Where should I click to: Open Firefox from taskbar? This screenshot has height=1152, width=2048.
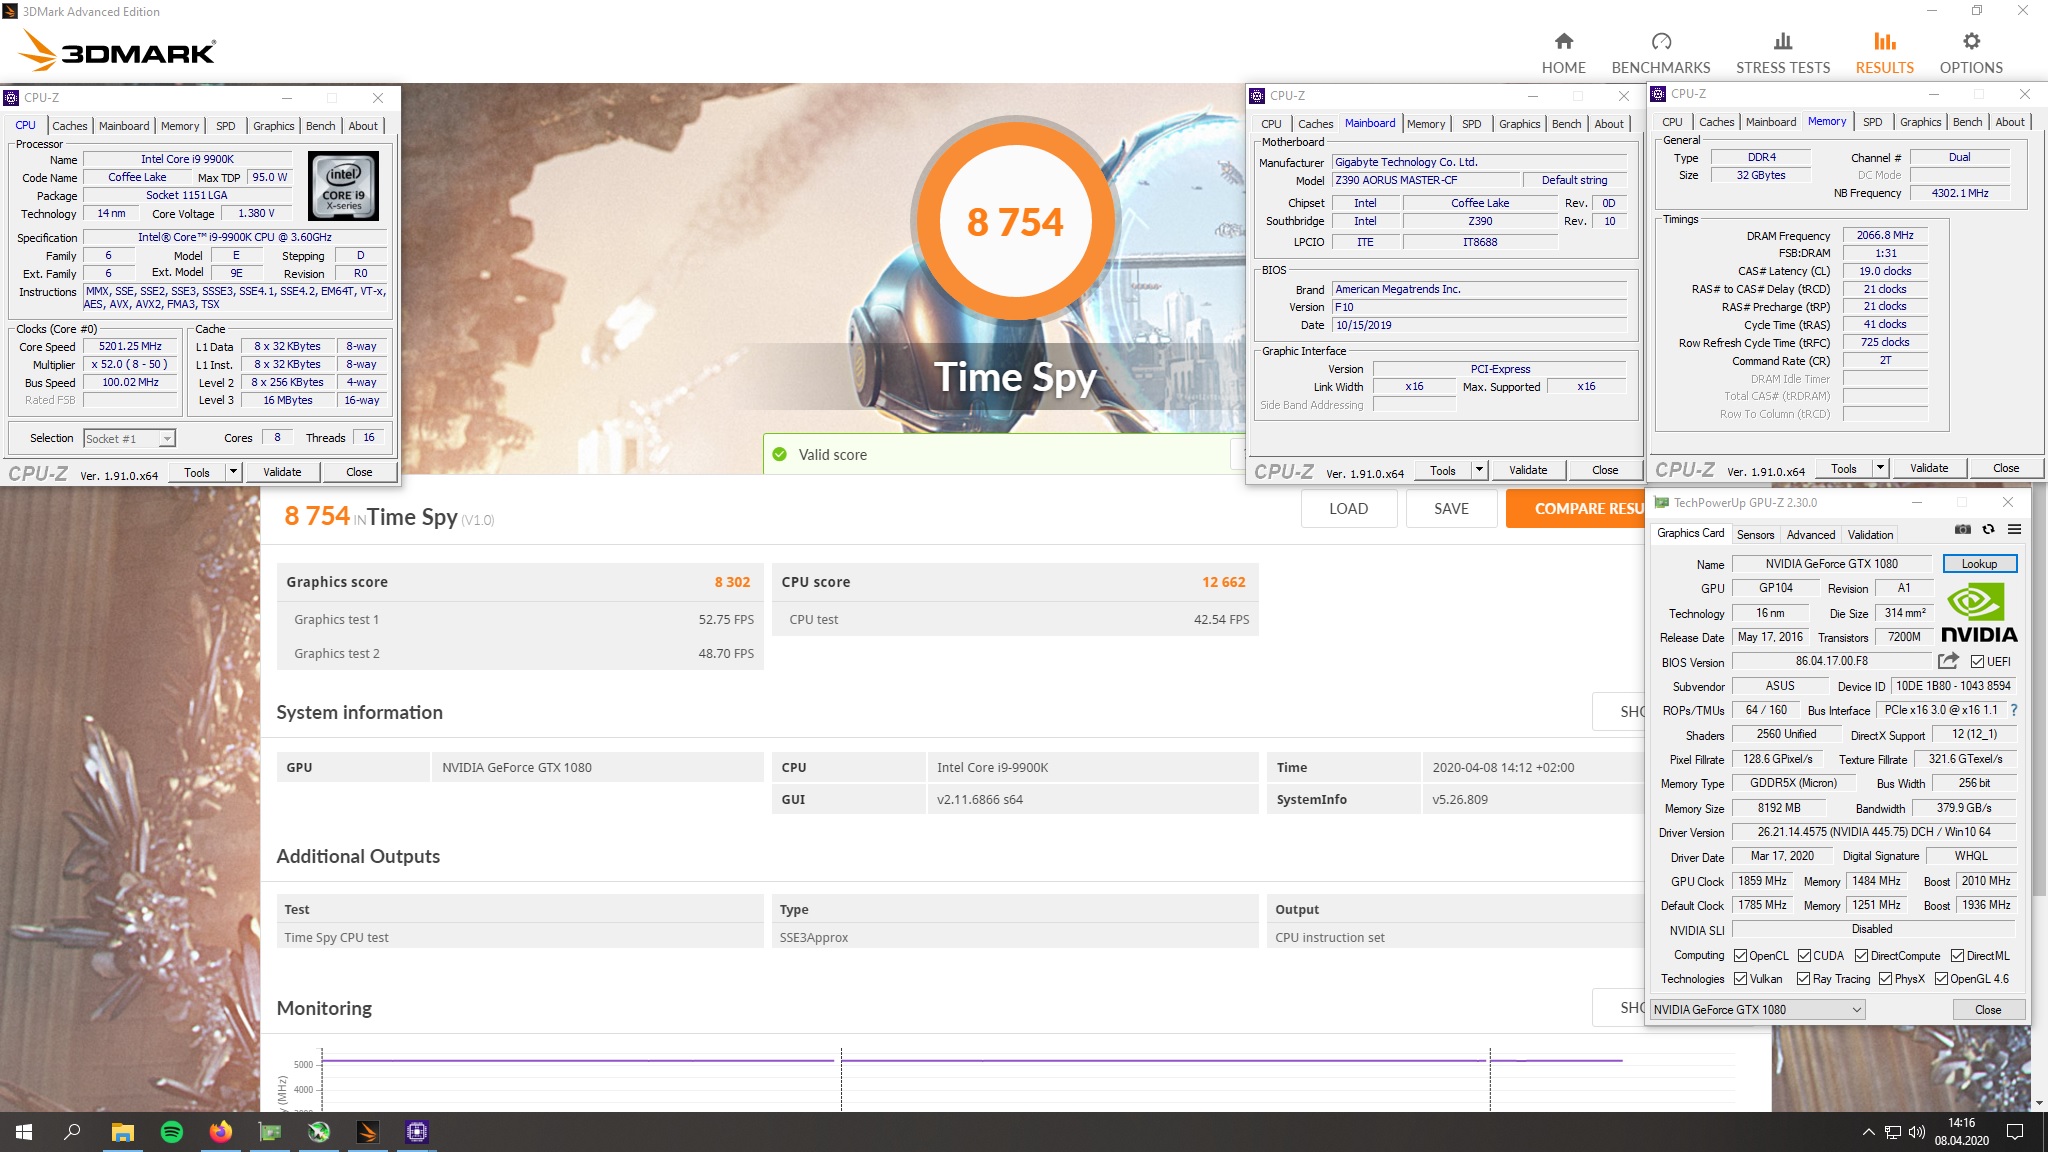220,1132
